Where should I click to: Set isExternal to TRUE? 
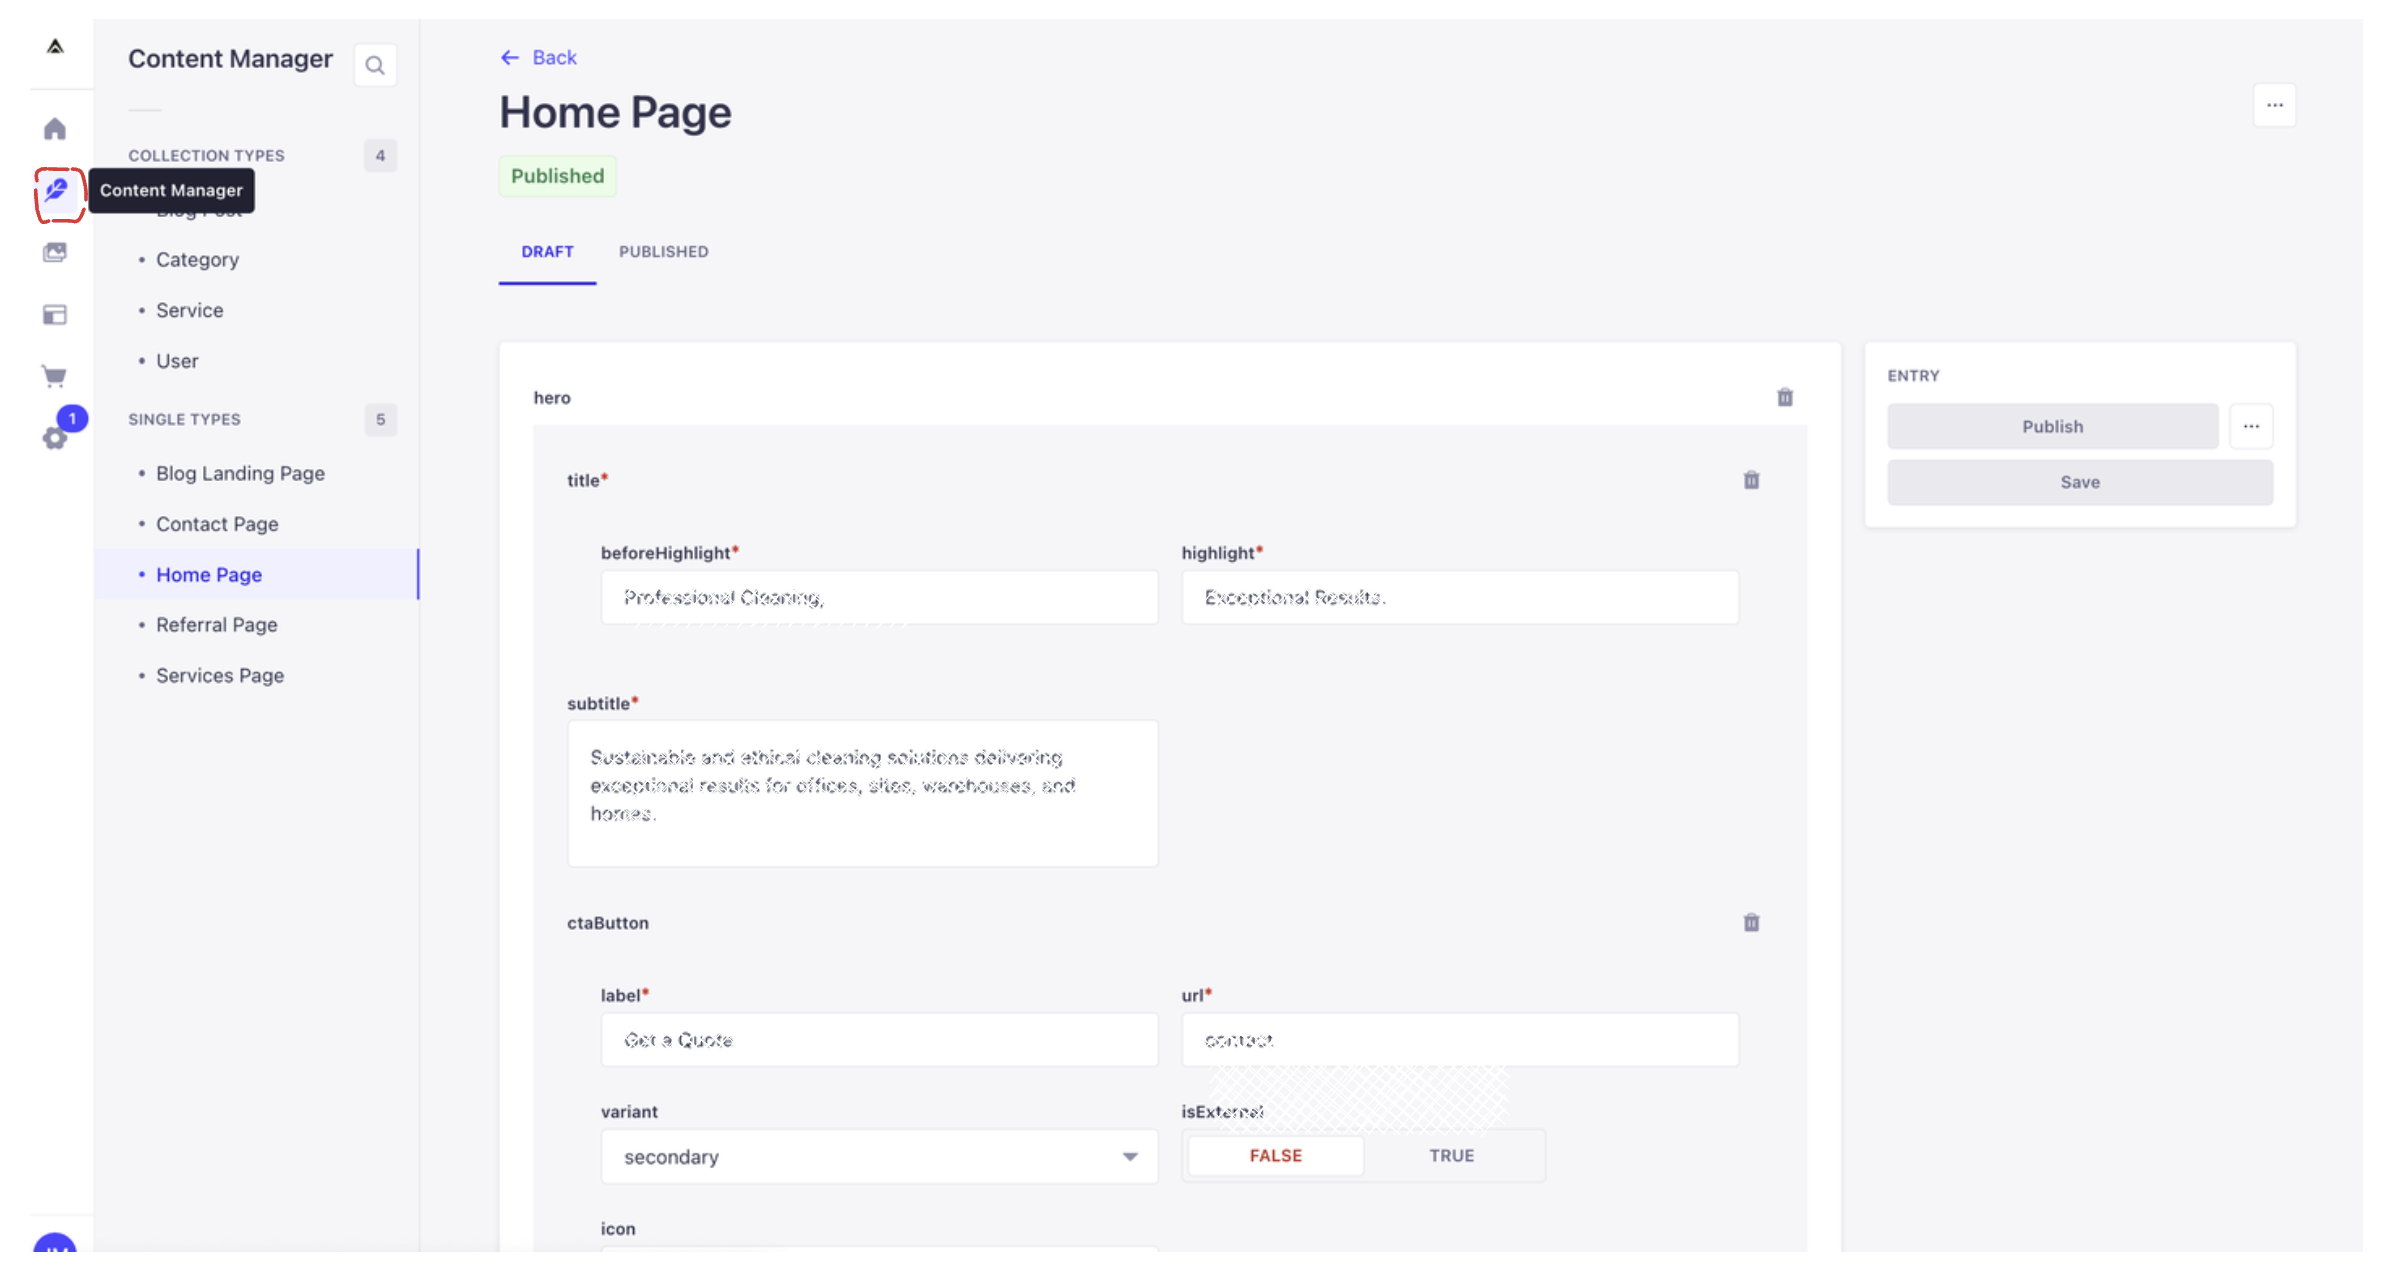coord(1451,1155)
